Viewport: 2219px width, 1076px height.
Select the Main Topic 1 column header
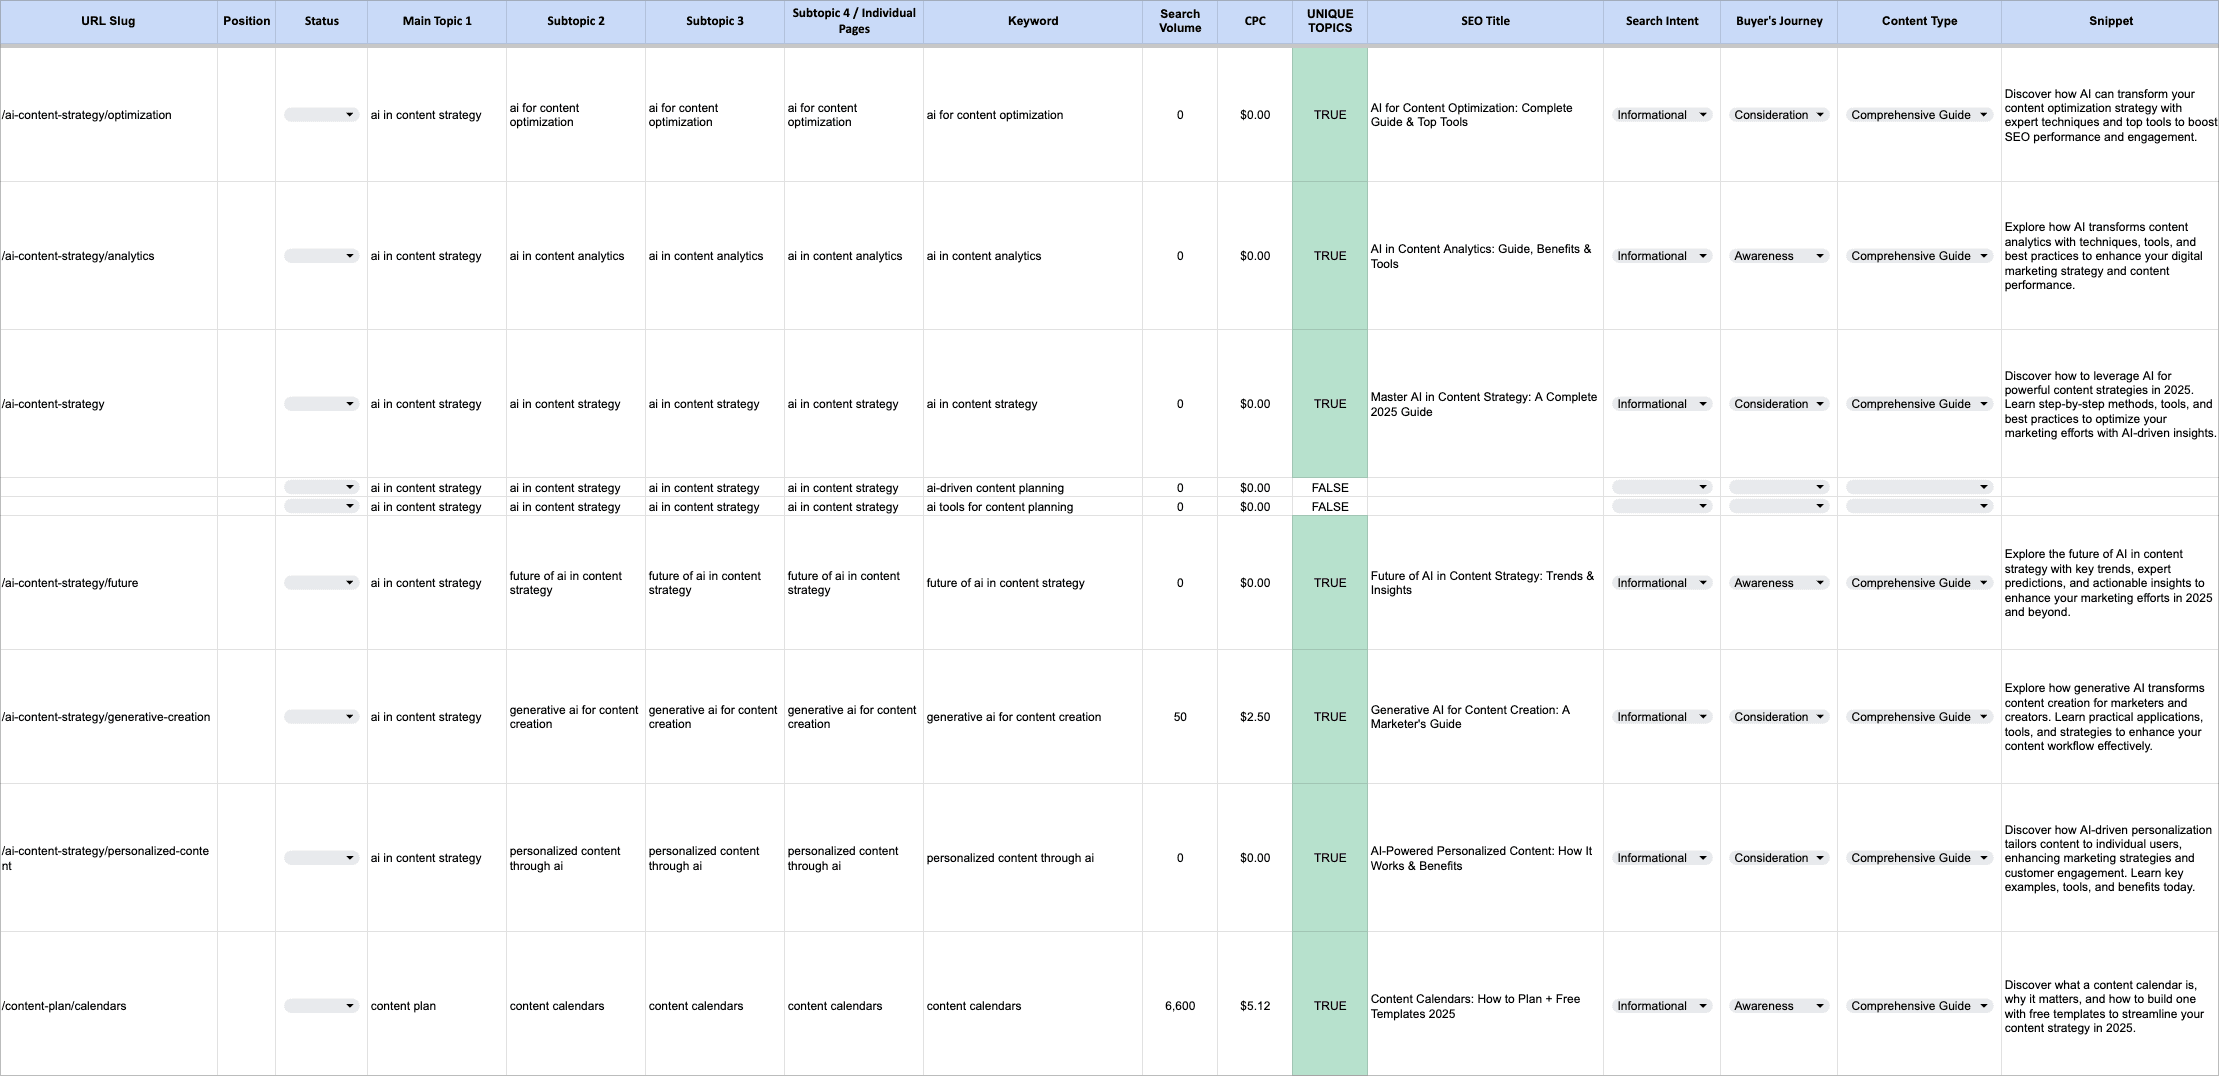pyautogui.click(x=437, y=21)
